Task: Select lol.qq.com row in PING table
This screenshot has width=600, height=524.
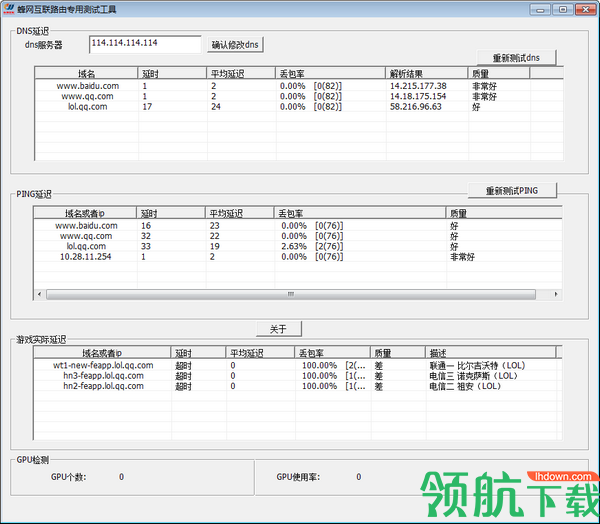Action: [298, 246]
